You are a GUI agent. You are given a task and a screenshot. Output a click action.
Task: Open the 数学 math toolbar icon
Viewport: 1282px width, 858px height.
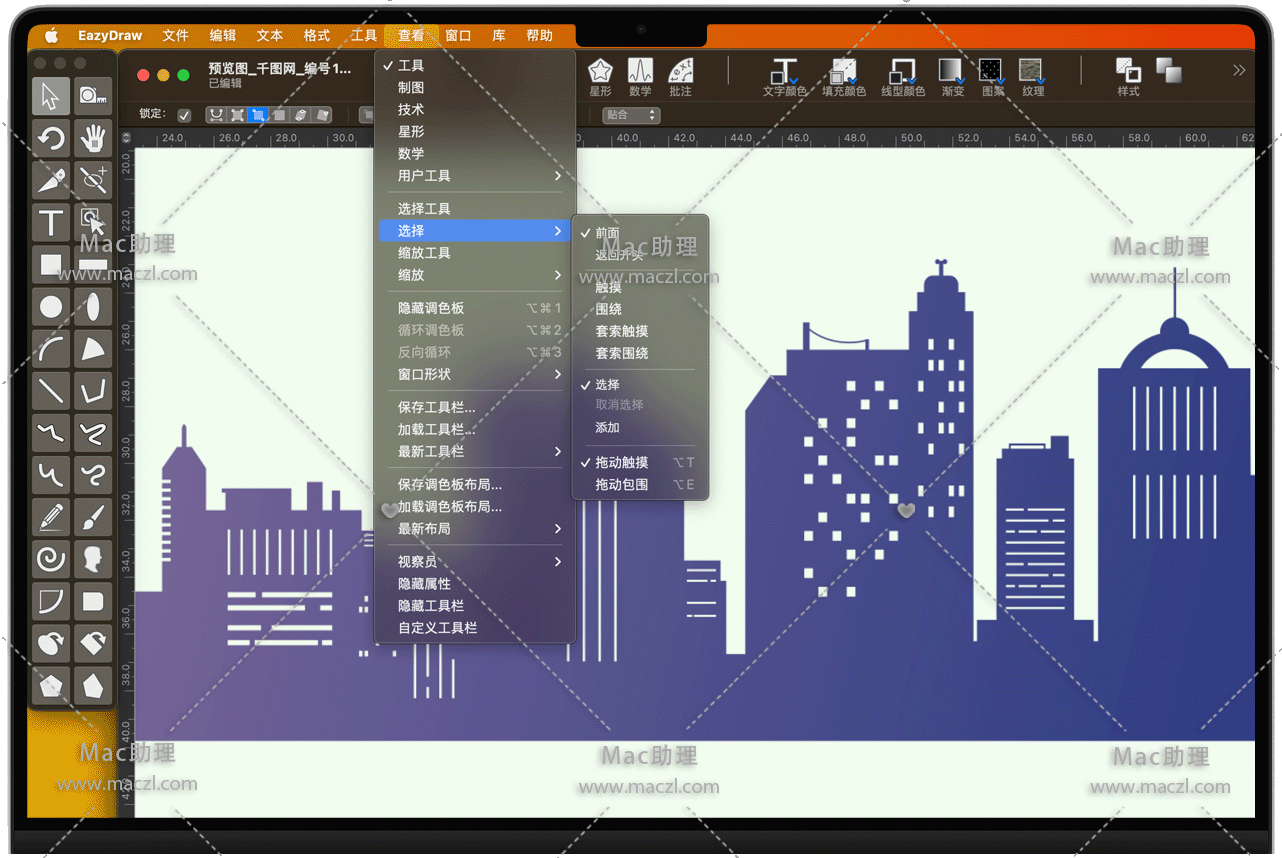640,77
